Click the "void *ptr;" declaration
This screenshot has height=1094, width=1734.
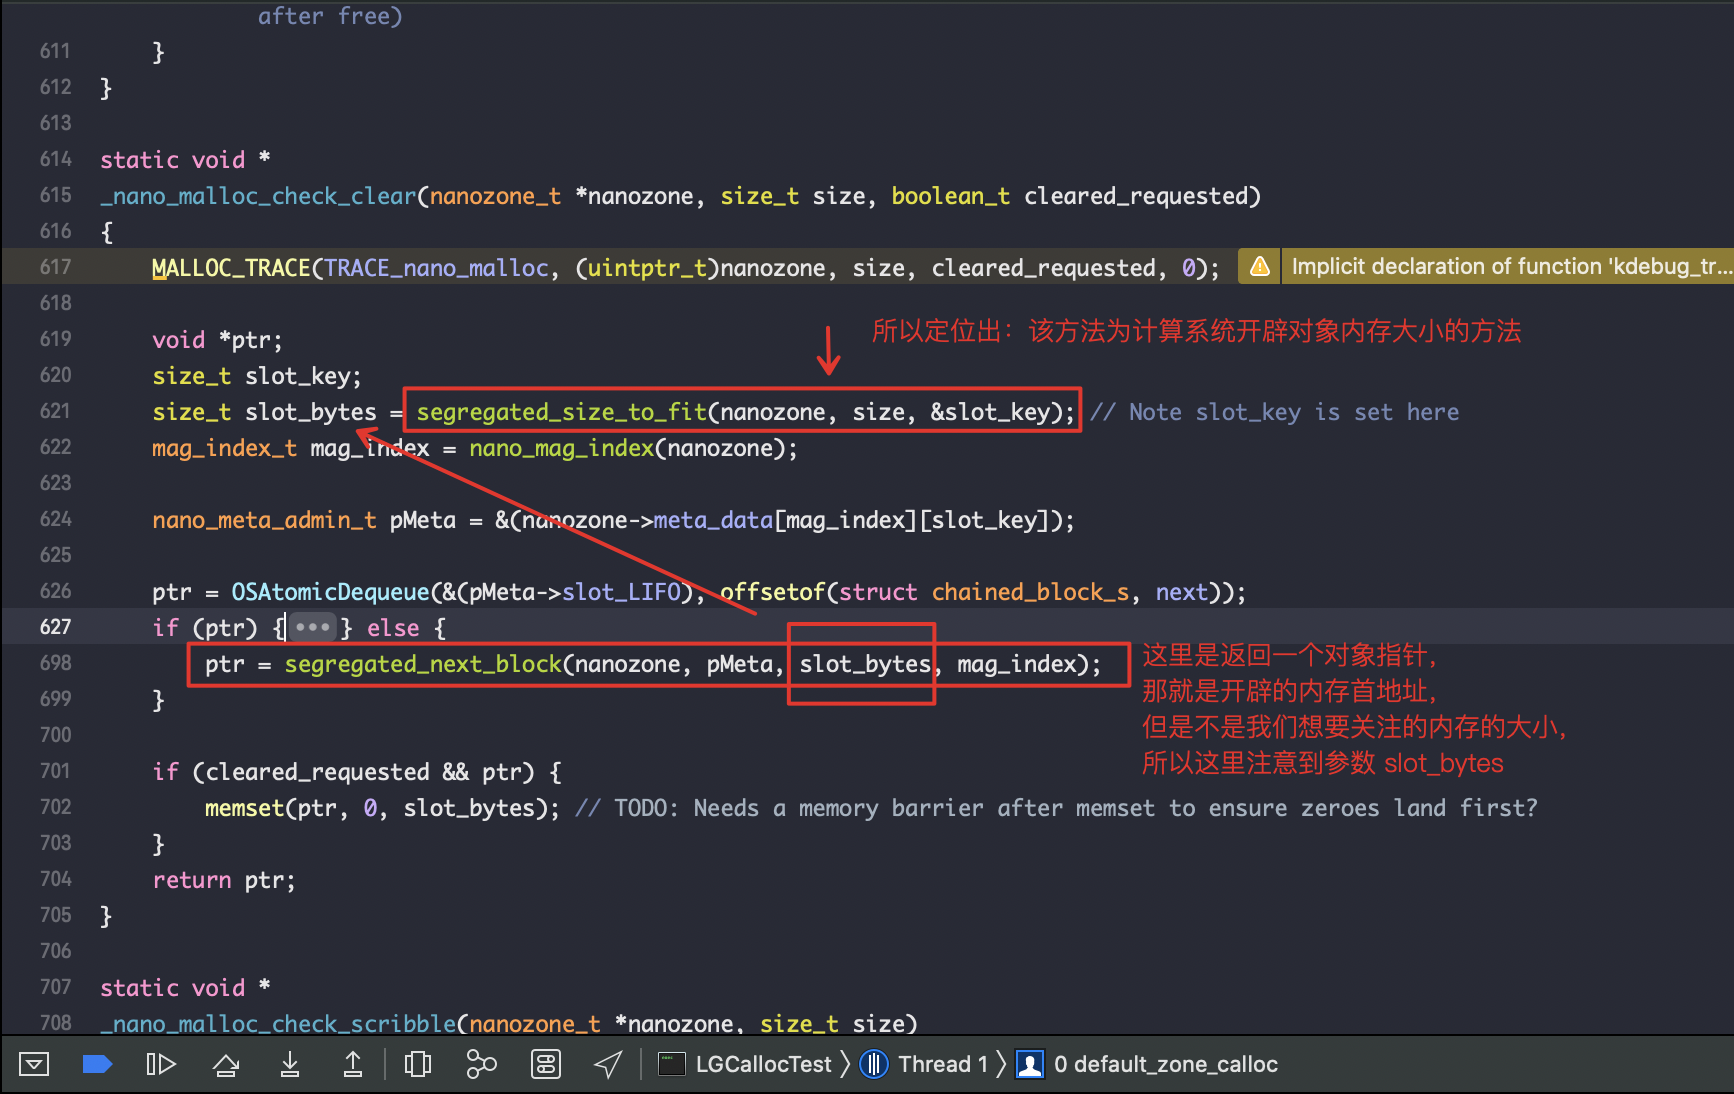(x=217, y=340)
